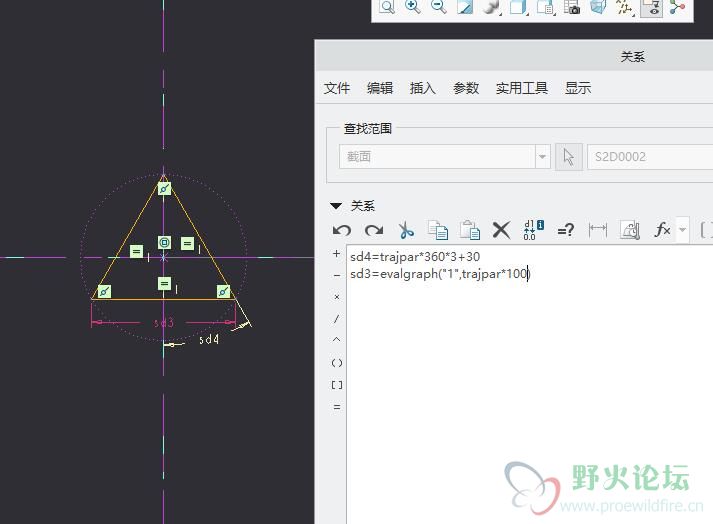Click the select-object arrow button
Screen dimensions: 713x524
pos(568,157)
